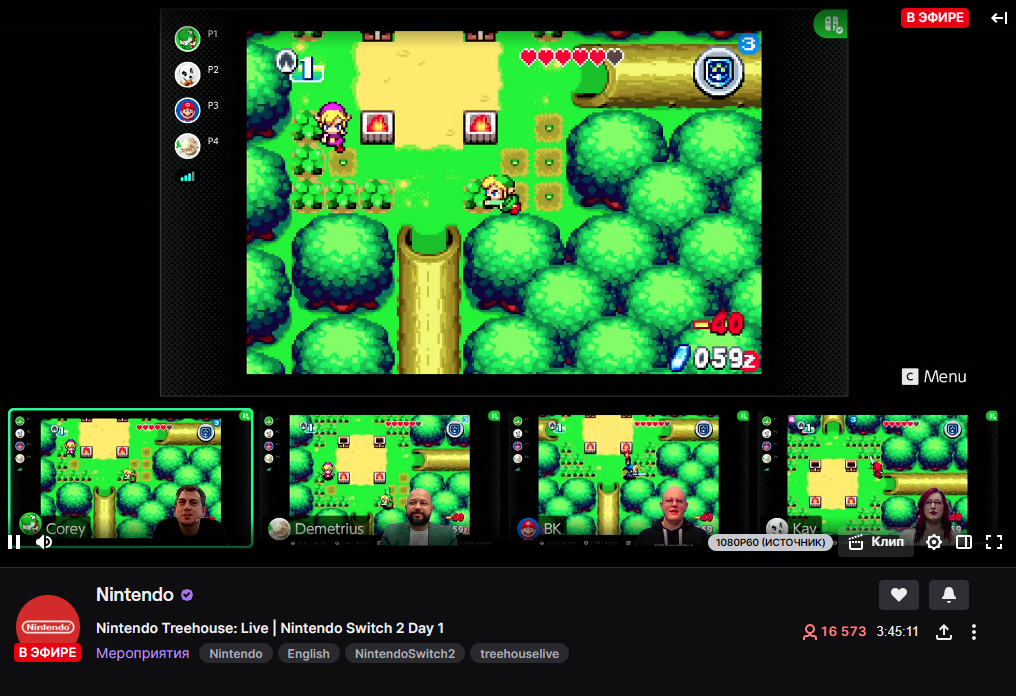The image size is (1016, 696).
Task: Create a clip with Клип button
Action: pyautogui.click(x=876, y=542)
